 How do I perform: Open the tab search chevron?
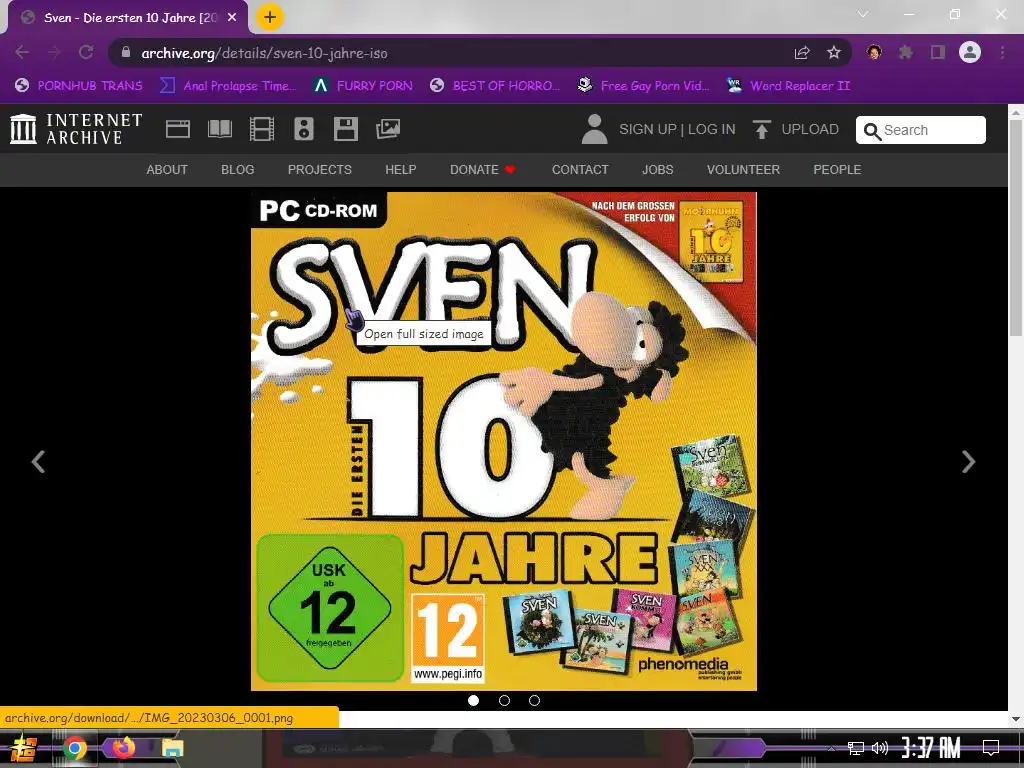tap(863, 14)
